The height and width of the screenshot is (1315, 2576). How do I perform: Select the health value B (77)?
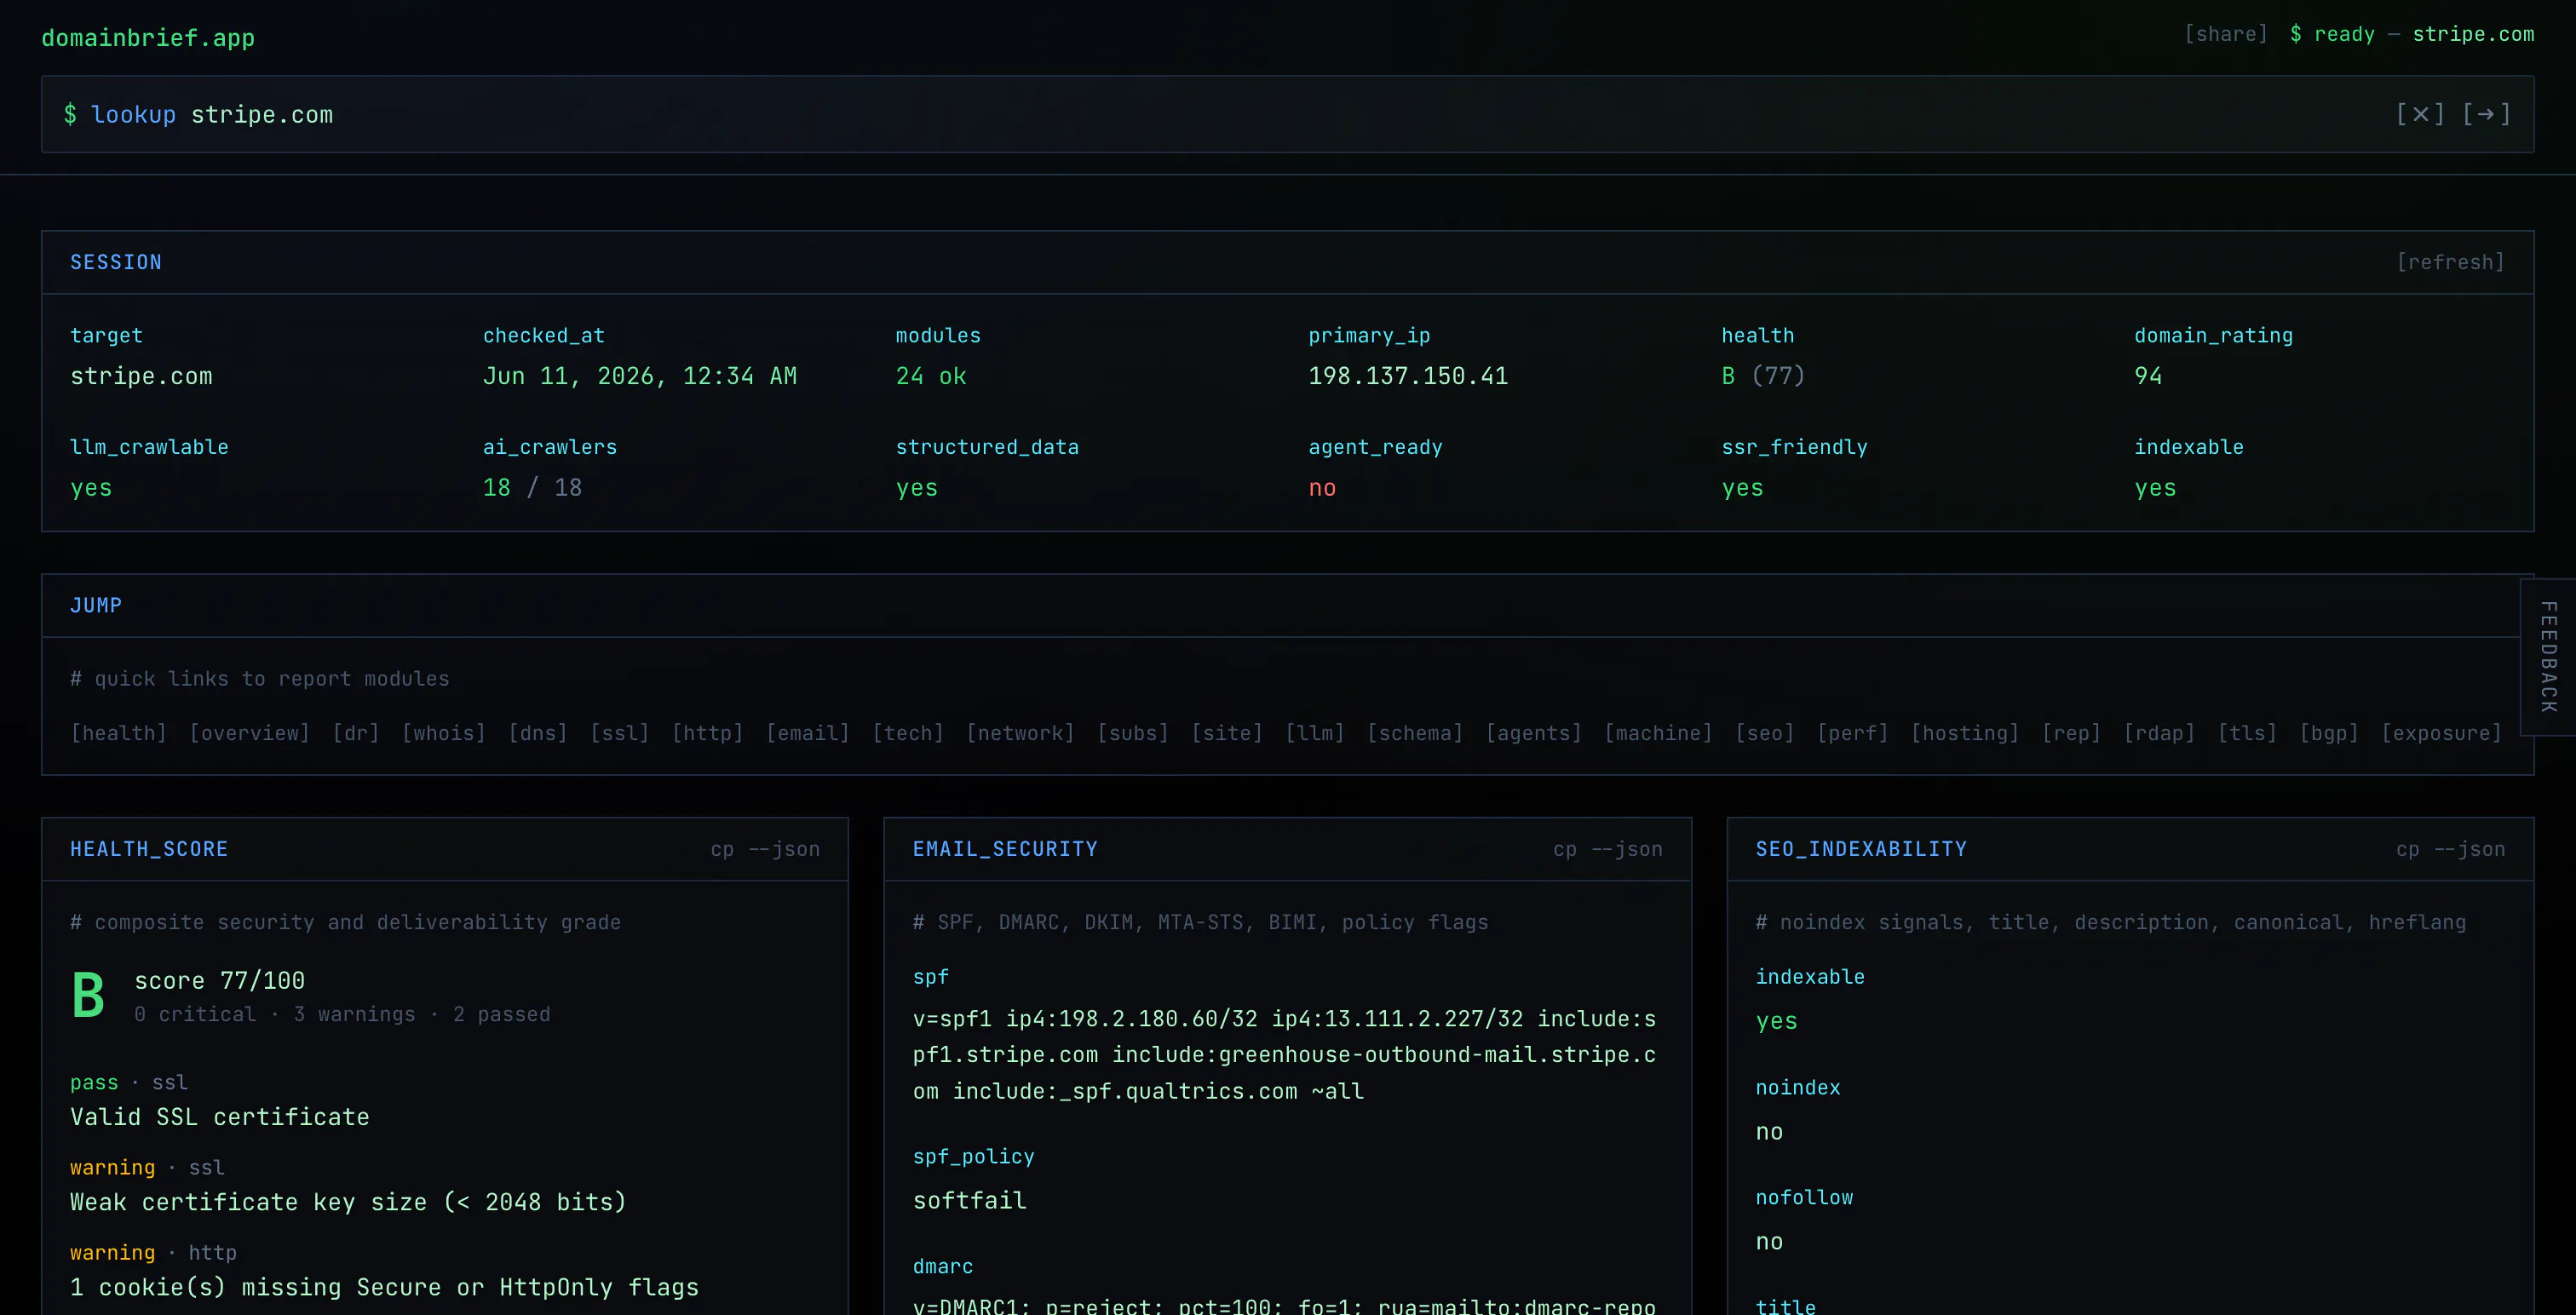[x=1763, y=376]
